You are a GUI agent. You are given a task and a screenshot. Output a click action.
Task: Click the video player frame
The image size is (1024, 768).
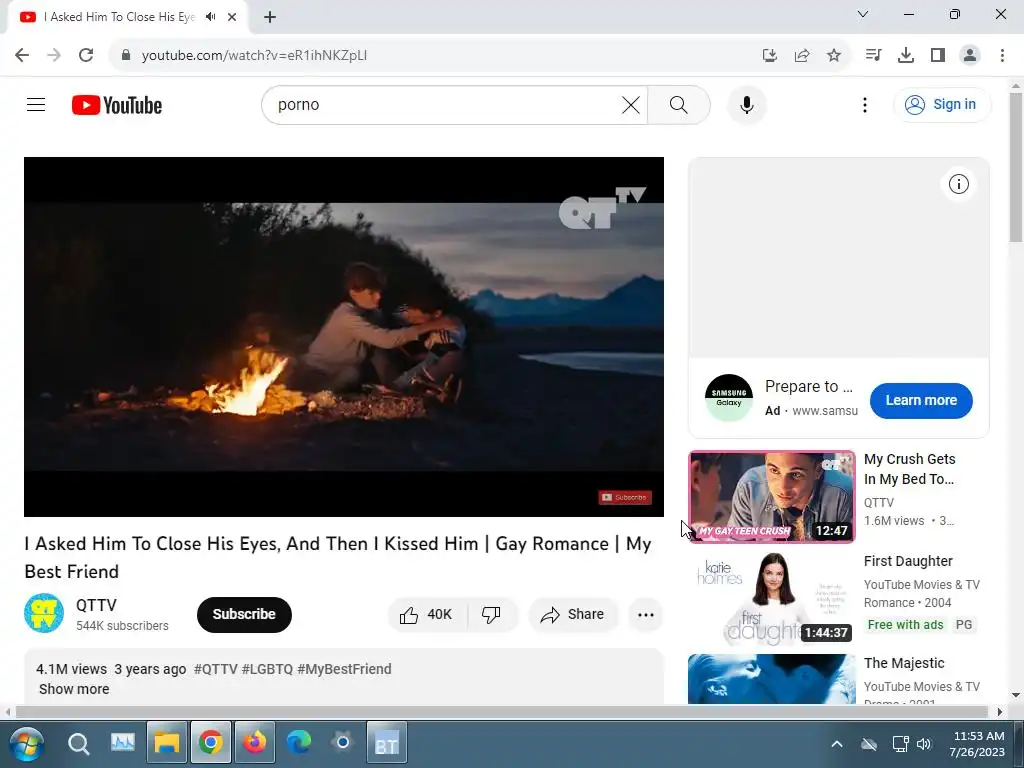click(x=344, y=336)
